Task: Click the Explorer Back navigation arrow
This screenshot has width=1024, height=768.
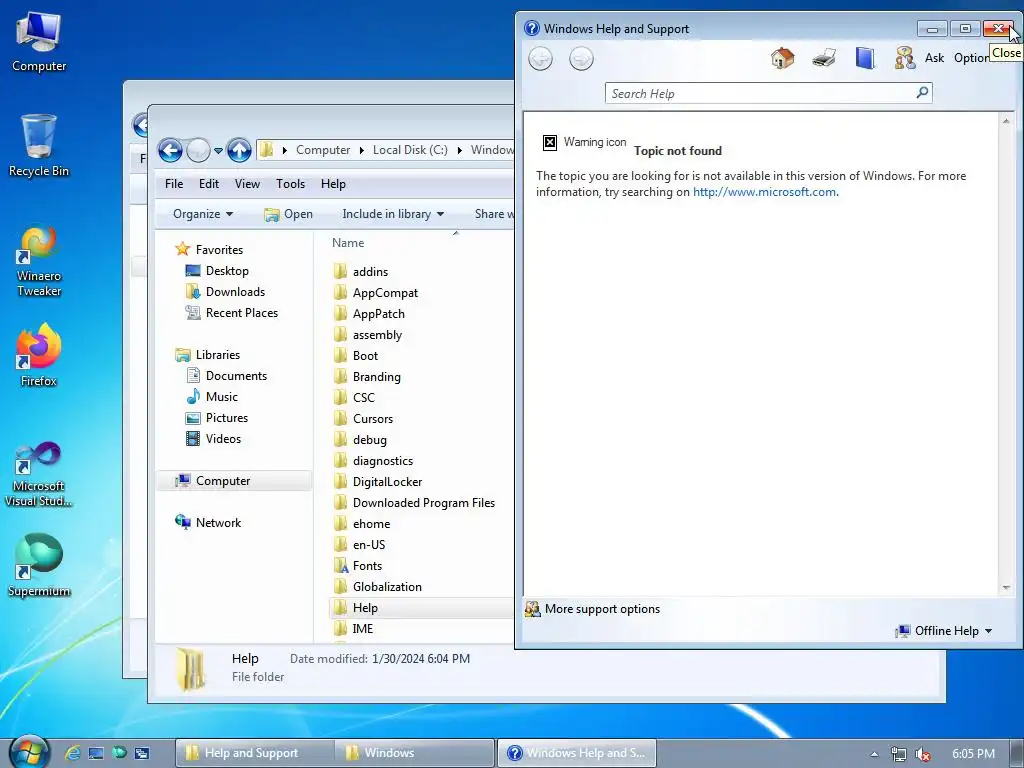Action: 170,150
